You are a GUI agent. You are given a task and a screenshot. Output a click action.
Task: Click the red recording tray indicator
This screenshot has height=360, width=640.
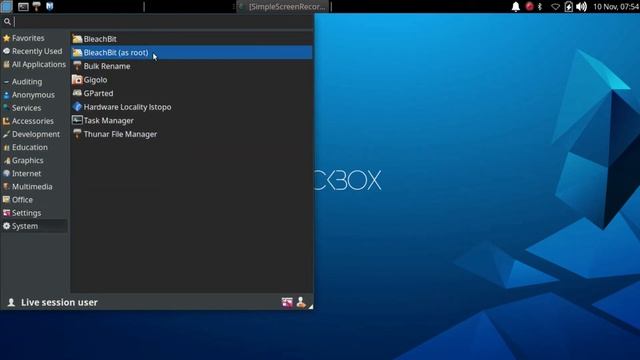tap(529, 7)
